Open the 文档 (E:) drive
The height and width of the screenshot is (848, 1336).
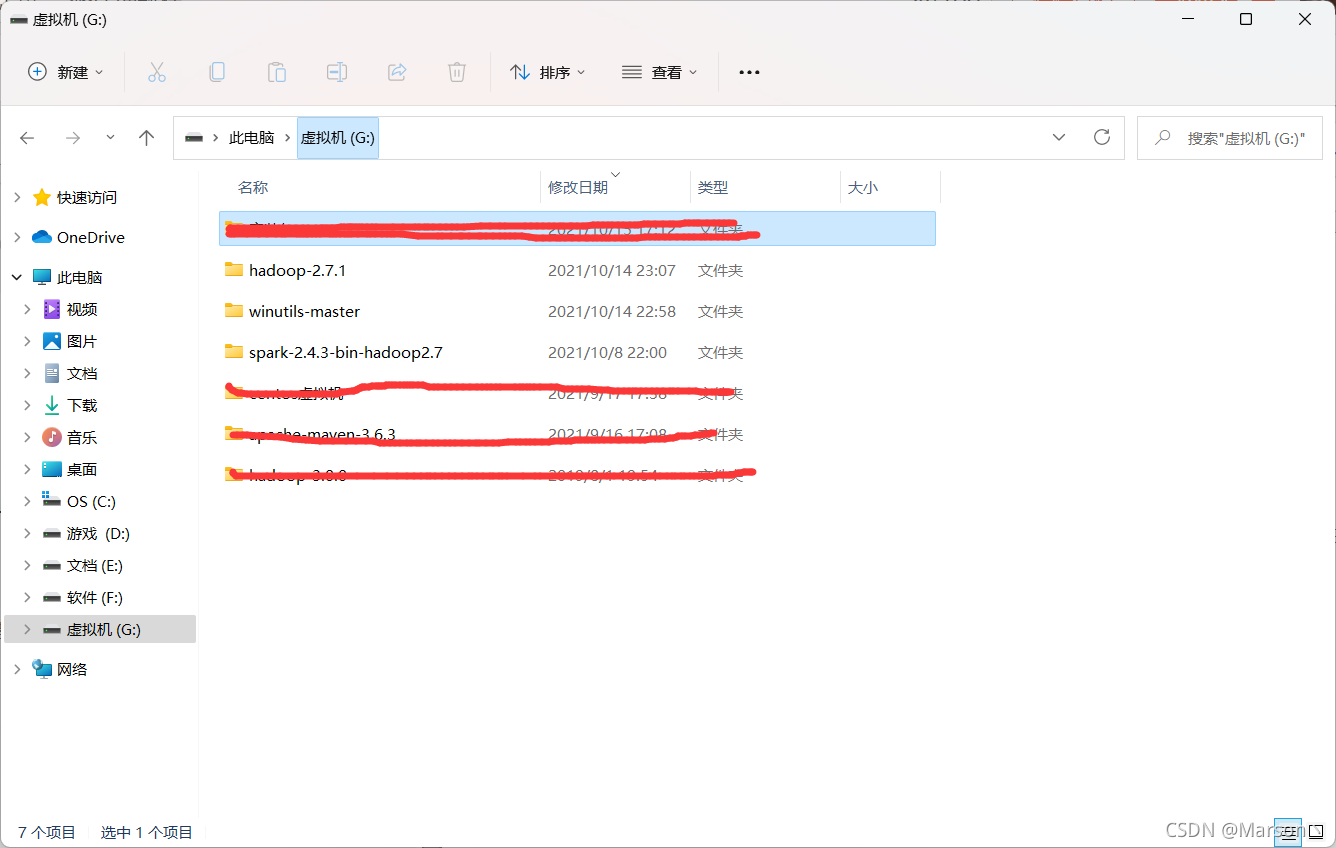coord(95,565)
